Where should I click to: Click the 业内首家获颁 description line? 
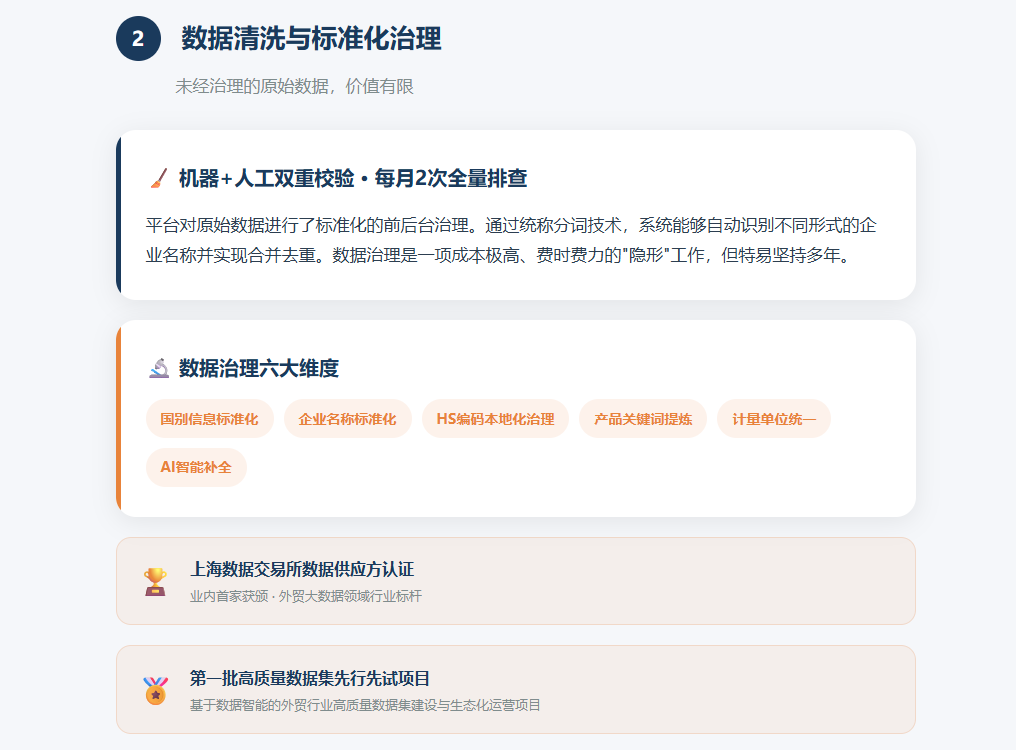(306, 596)
